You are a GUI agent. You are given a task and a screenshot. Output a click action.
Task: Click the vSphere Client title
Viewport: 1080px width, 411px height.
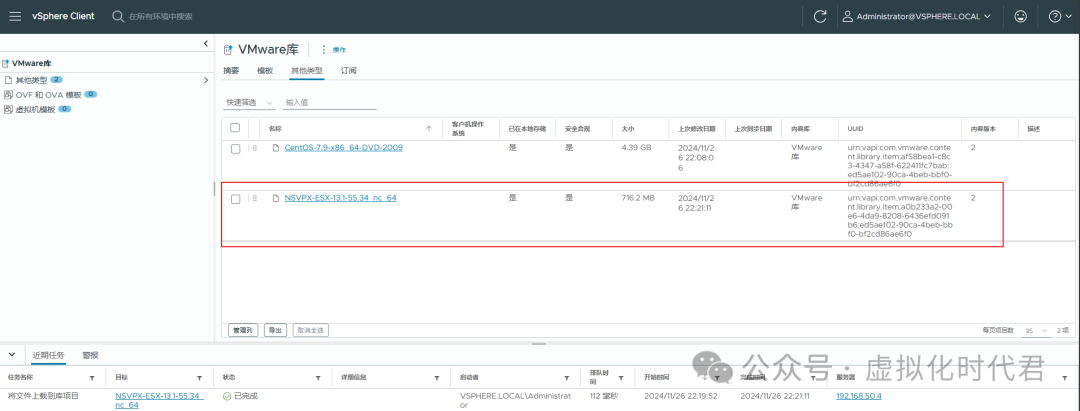[63, 16]
